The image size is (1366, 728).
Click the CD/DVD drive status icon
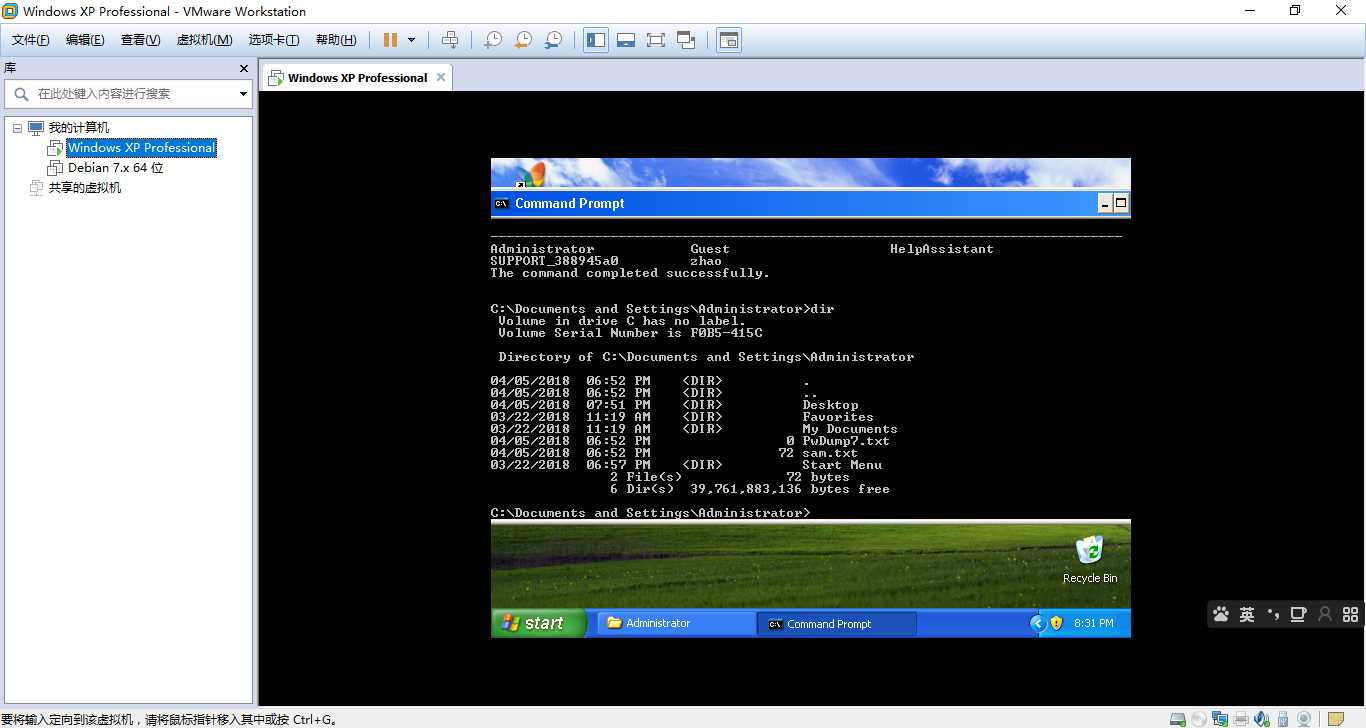[x=1199, y=719]
